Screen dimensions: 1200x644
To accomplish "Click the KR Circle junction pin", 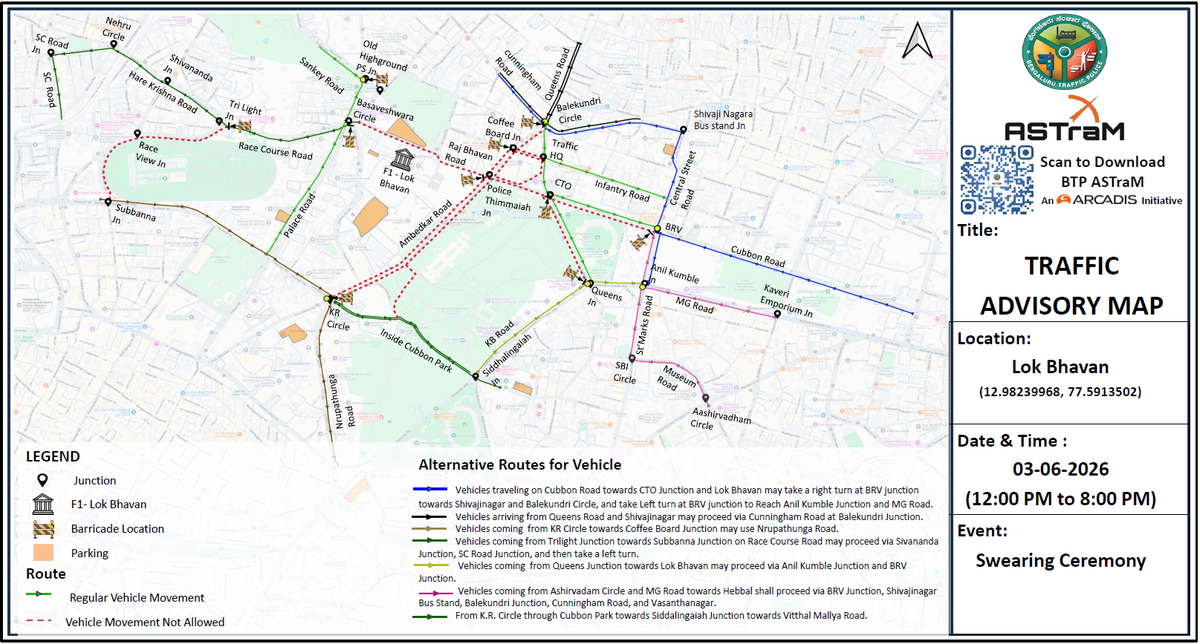I will click(x=328, y=298).
